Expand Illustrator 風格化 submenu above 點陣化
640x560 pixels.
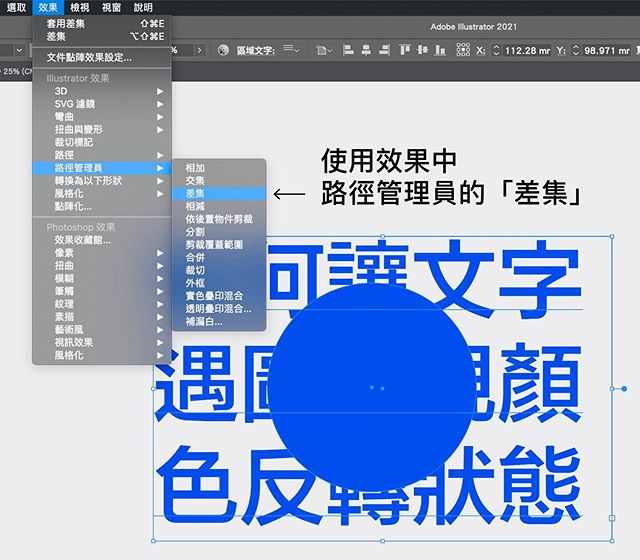102,193
